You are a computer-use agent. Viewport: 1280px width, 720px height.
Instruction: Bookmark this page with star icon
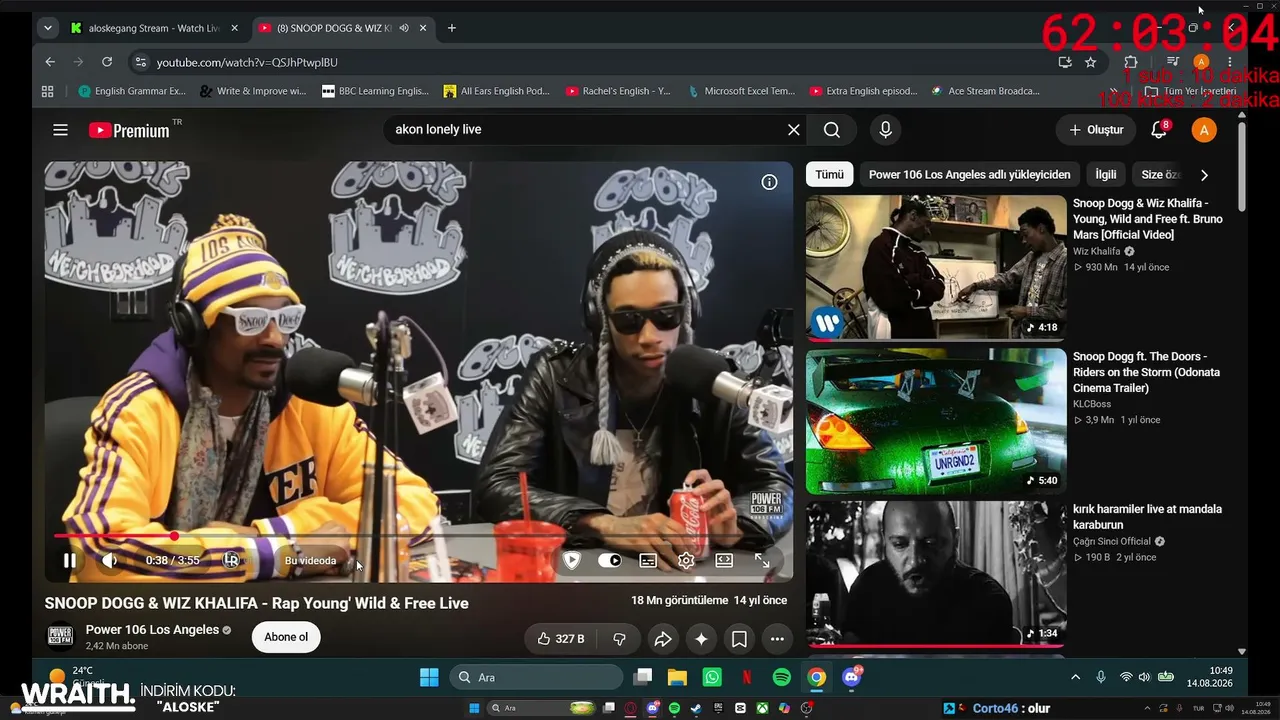click(1090, 62)
